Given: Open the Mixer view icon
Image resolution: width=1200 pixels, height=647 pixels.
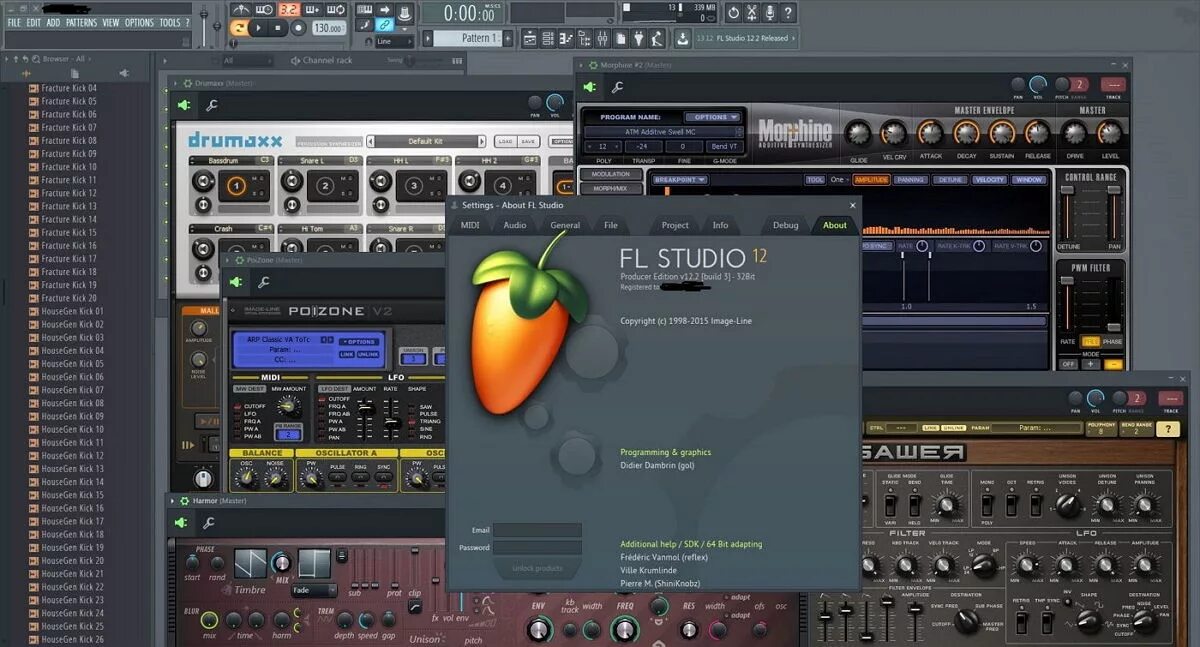Looking at the screenshot, I should 603,38.
